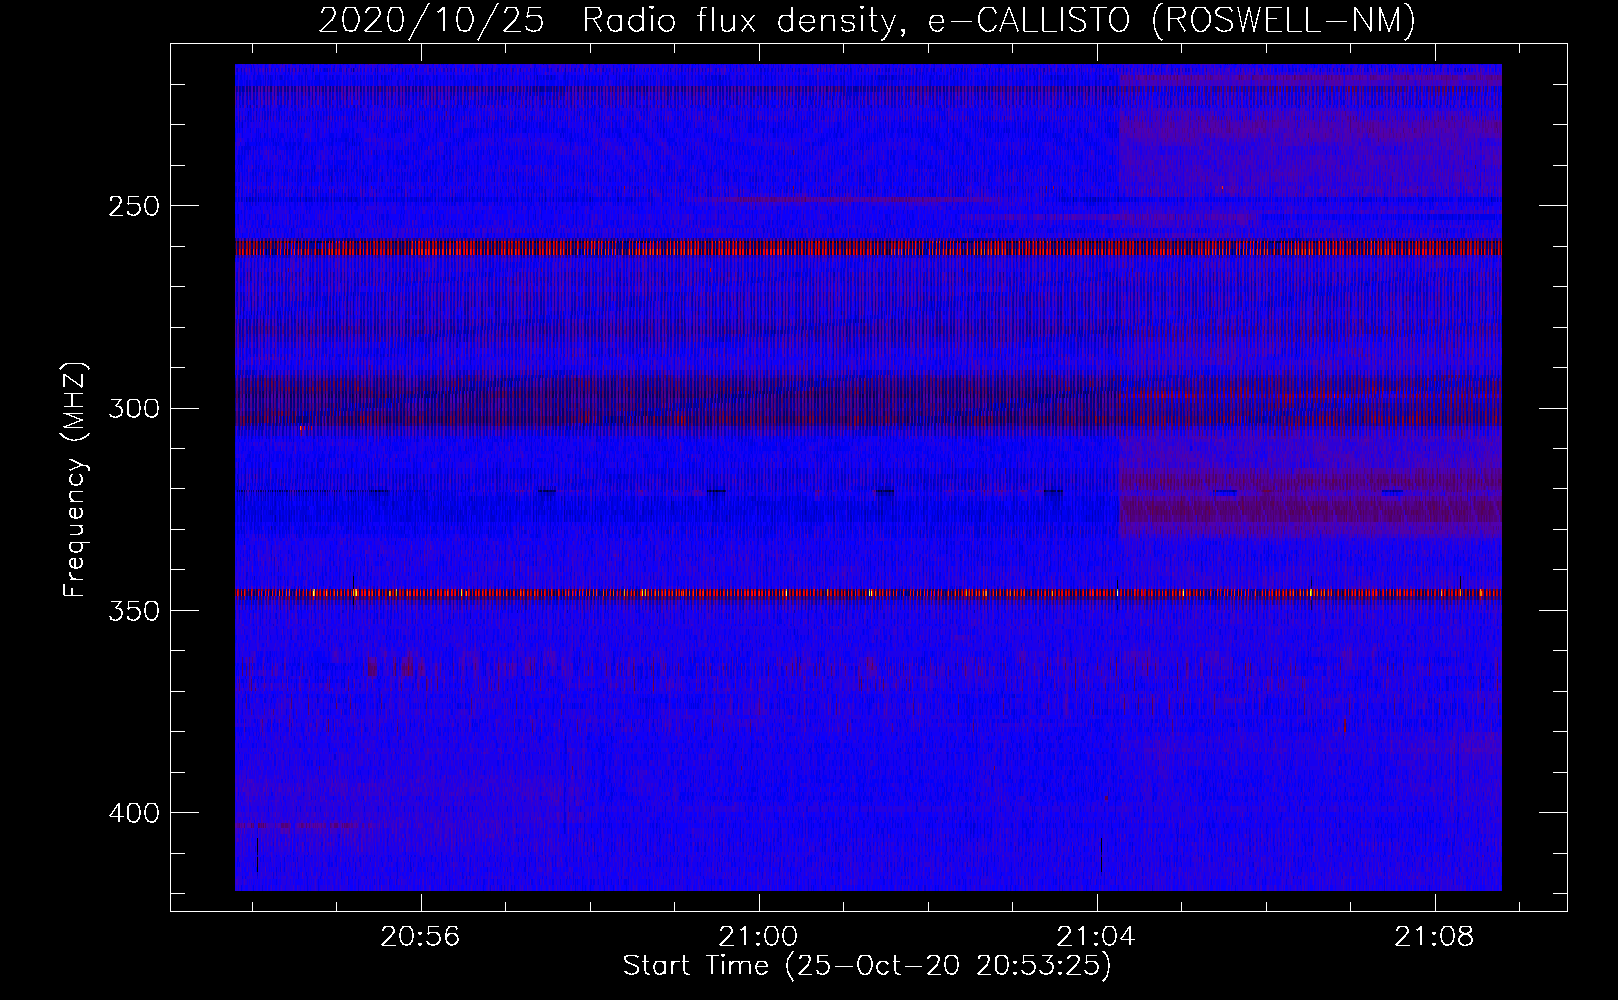Click the 350 frequency tick label

(x=133, y=611)
